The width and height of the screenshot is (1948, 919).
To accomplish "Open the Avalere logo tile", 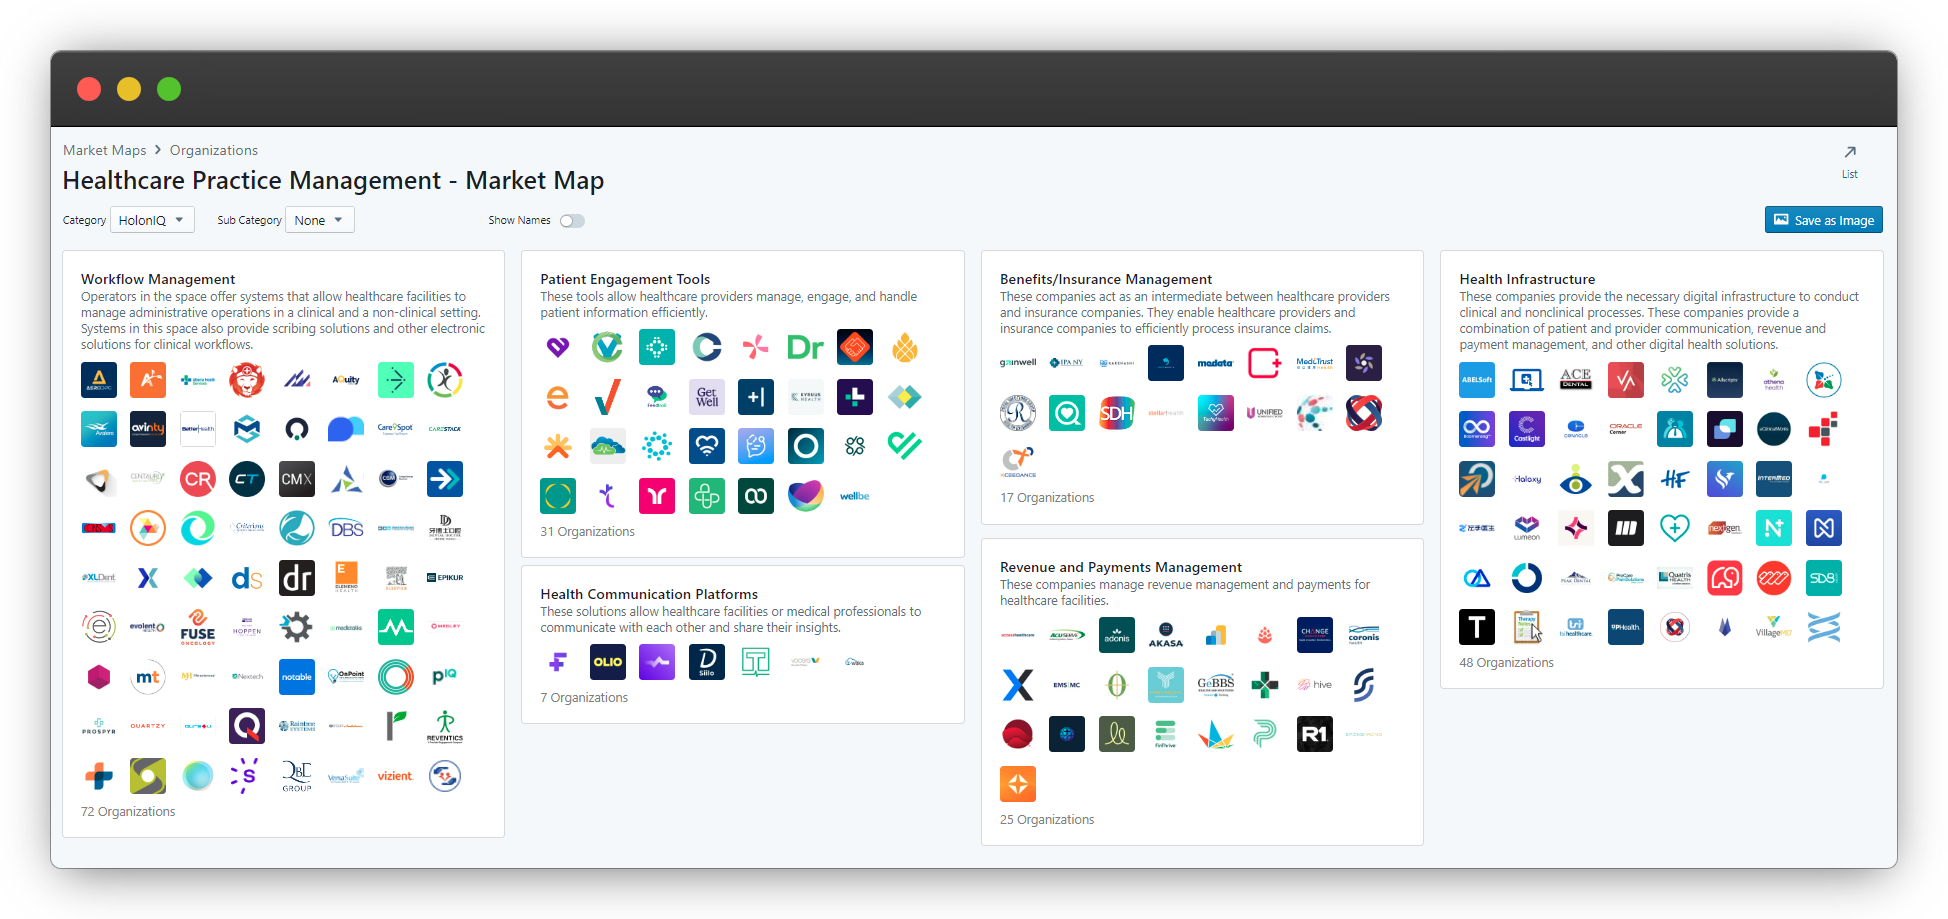I will (99, 429).
